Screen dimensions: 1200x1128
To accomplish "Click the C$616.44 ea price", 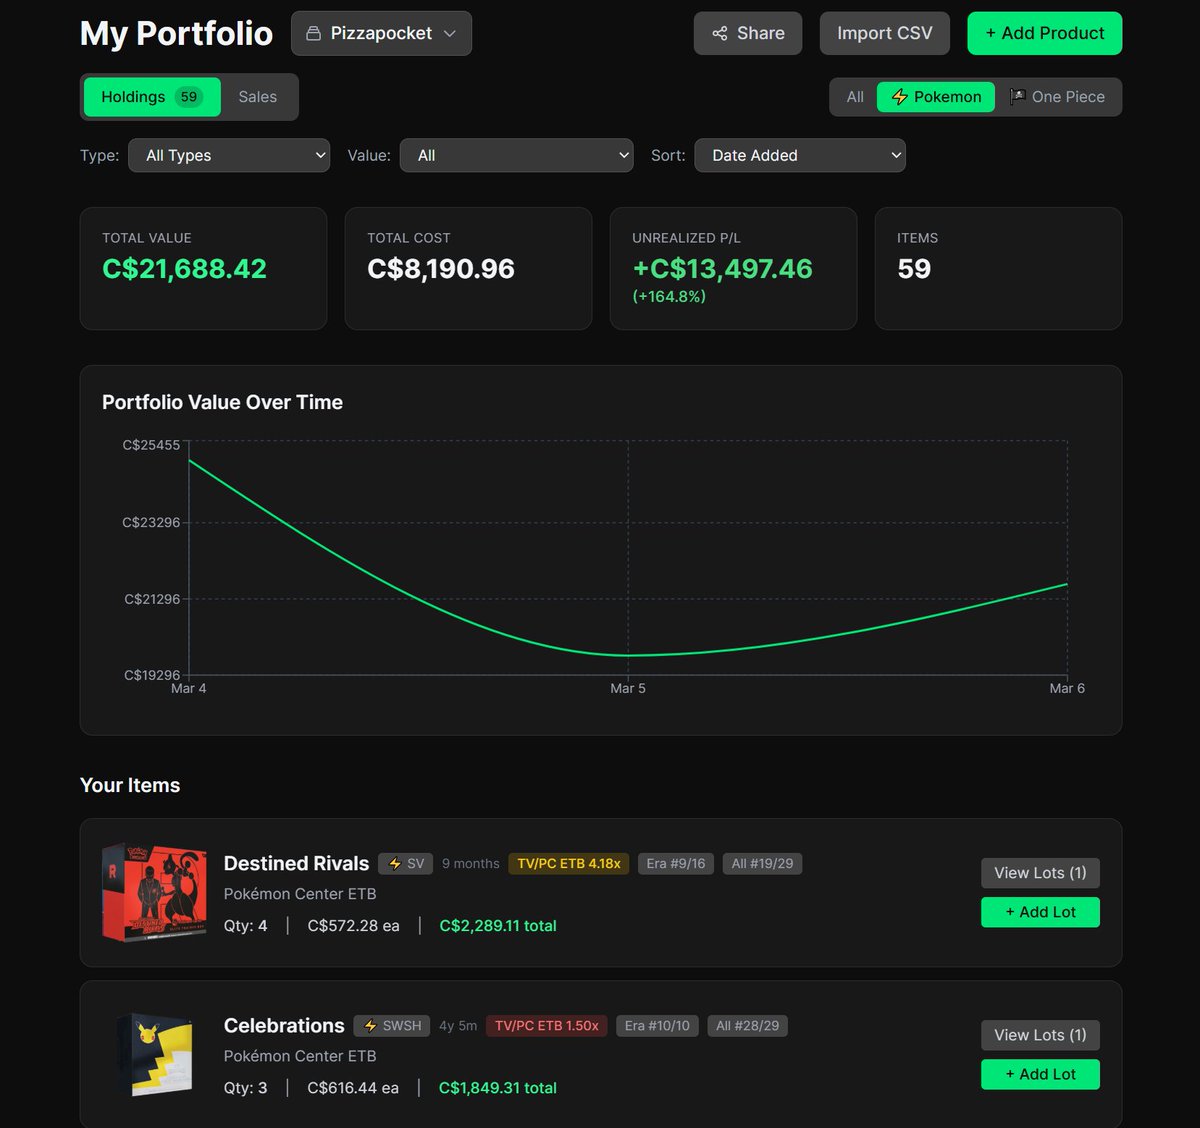I will [353, 1088].
